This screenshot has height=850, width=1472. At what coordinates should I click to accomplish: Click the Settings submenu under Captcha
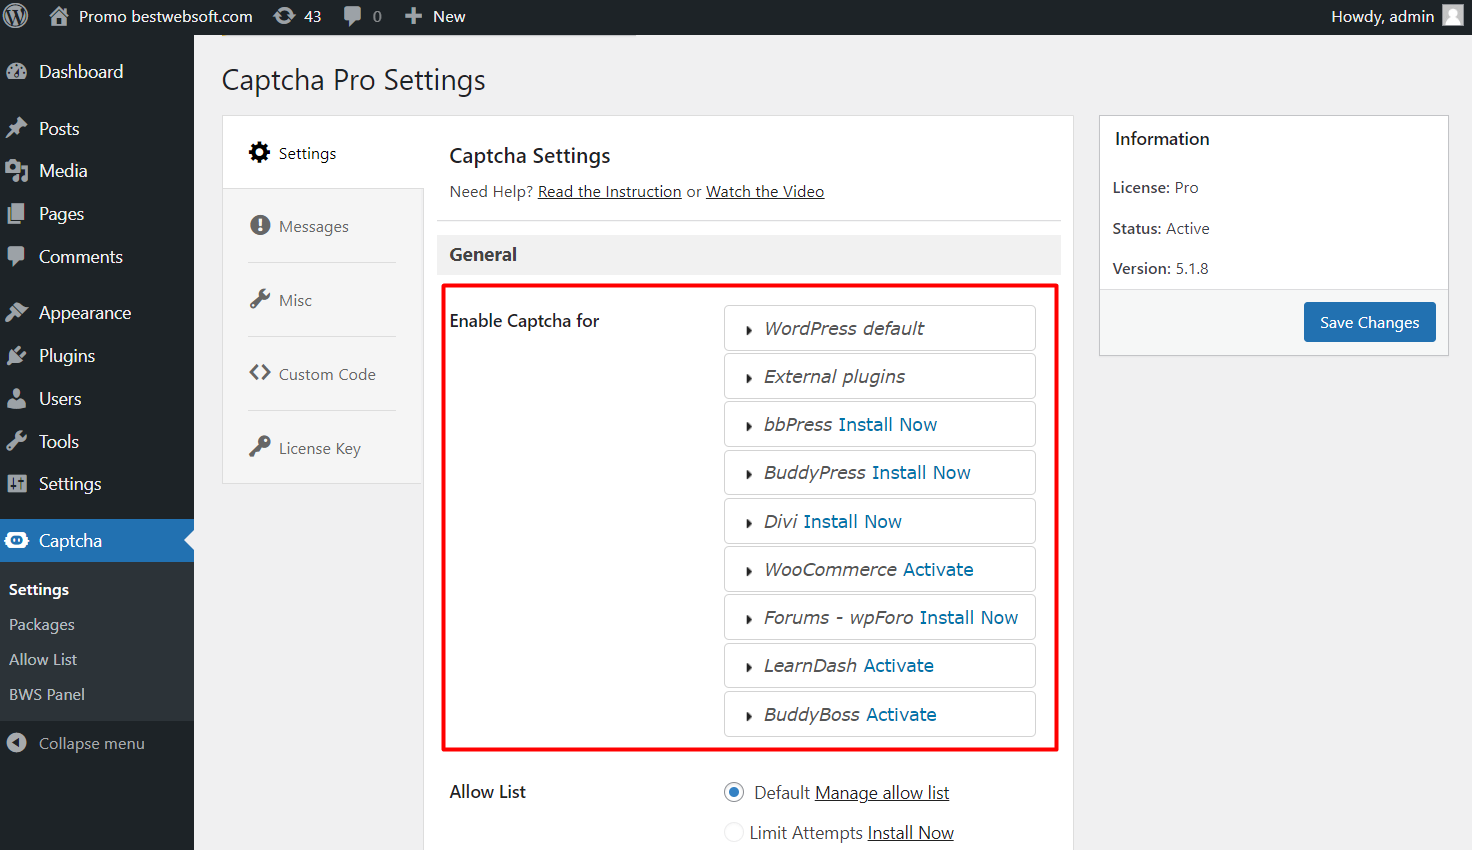pyautogui.click(x=39, y=589)
